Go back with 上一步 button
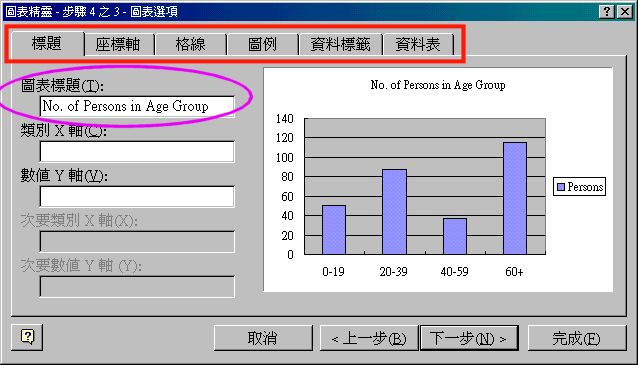638x365 pixels. point(369,338)
